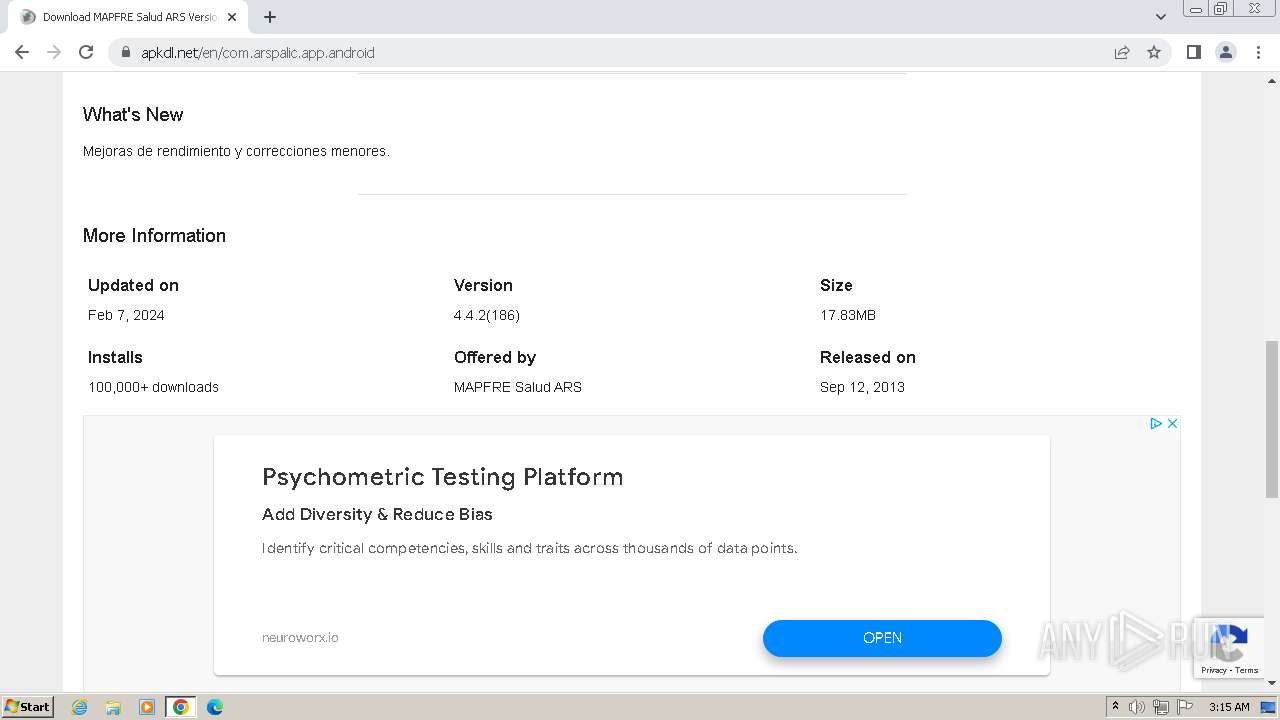Viewport: 1280px width, 720px height.
Task: Select the 100,000+ downloads text
Action: tap(153, 387)
